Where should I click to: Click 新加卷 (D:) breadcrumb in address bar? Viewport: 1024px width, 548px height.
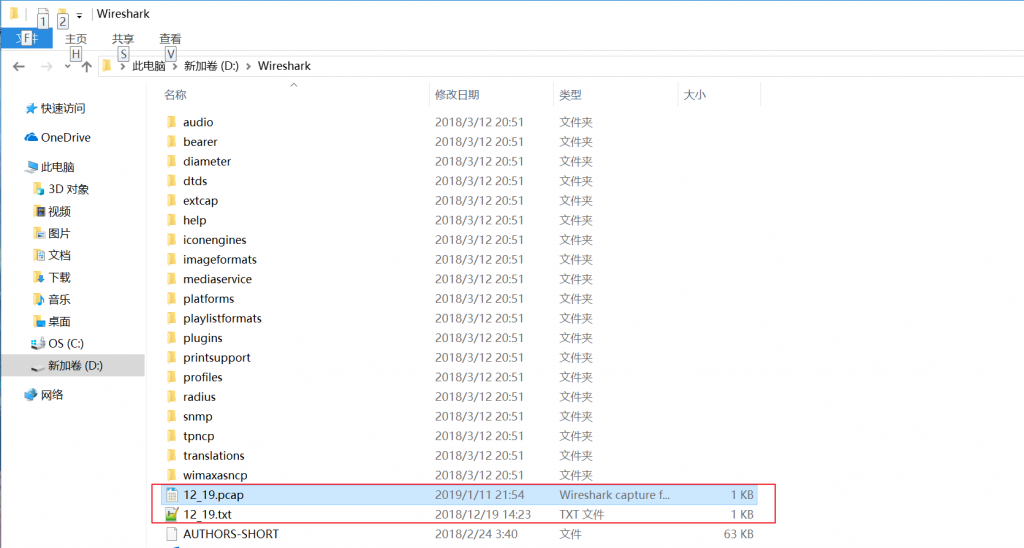point(210,66)
